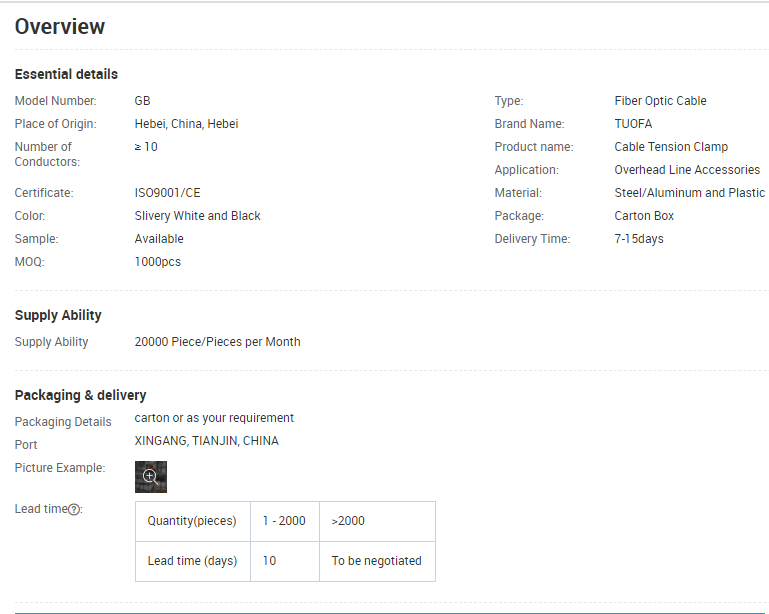Select the 'Sample:' label
This screenshot has width=769, height=614.
tap(36, 239)
